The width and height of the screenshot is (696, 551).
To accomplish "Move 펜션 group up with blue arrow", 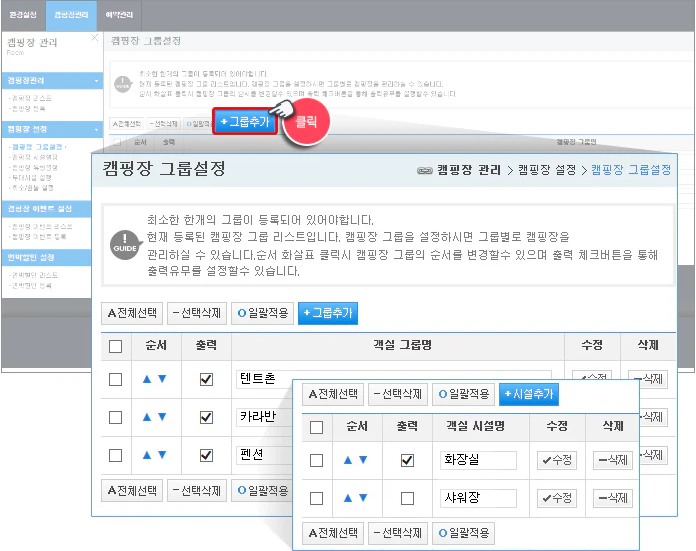I will click(147, 455).
